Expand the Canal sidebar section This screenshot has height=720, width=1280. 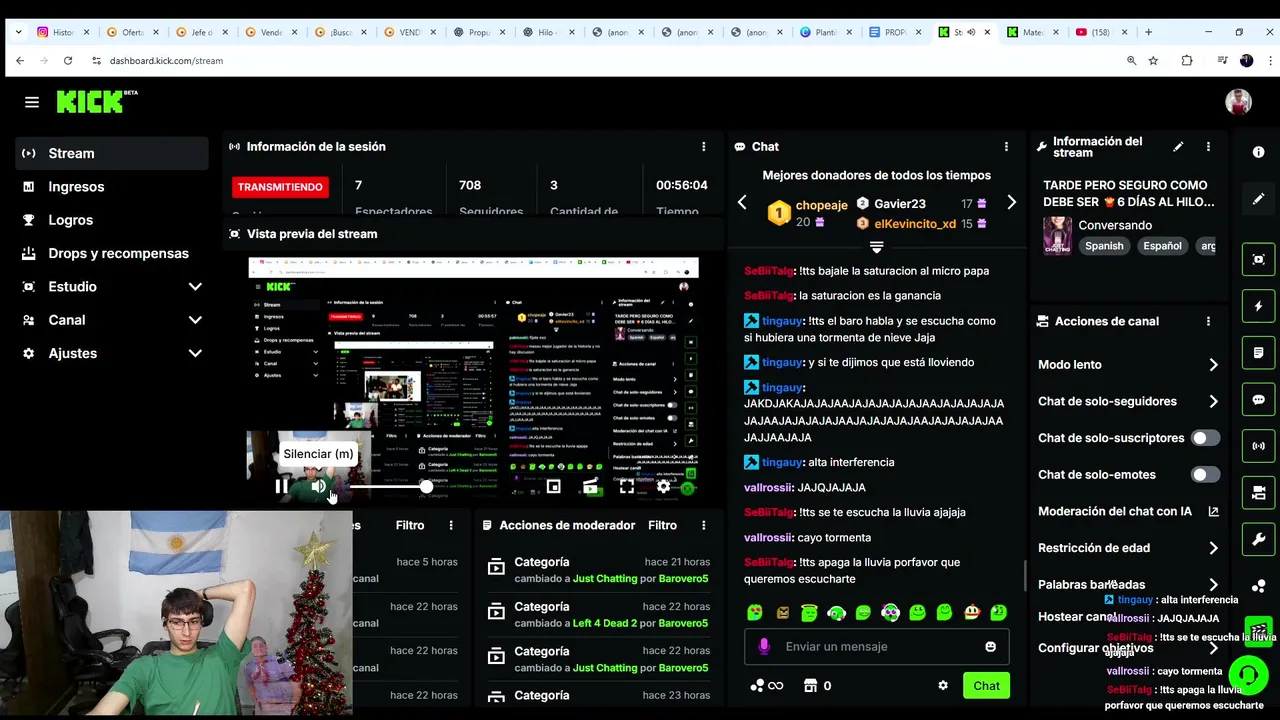pos(112,320)
